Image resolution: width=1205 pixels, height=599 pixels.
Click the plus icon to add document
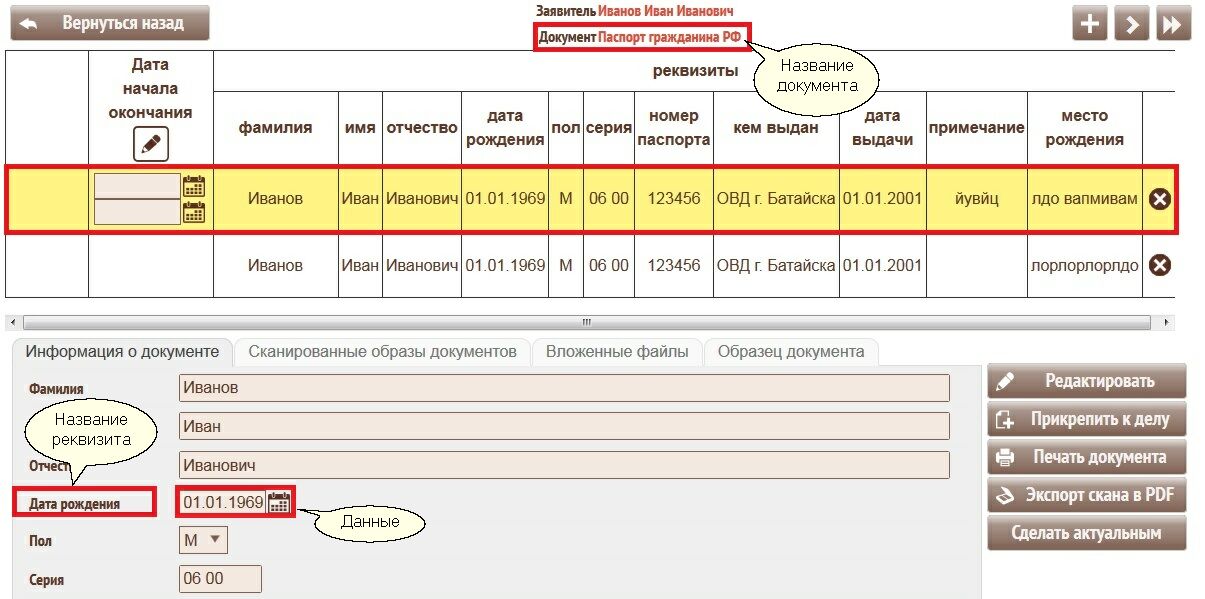(x=1090, y=24)
